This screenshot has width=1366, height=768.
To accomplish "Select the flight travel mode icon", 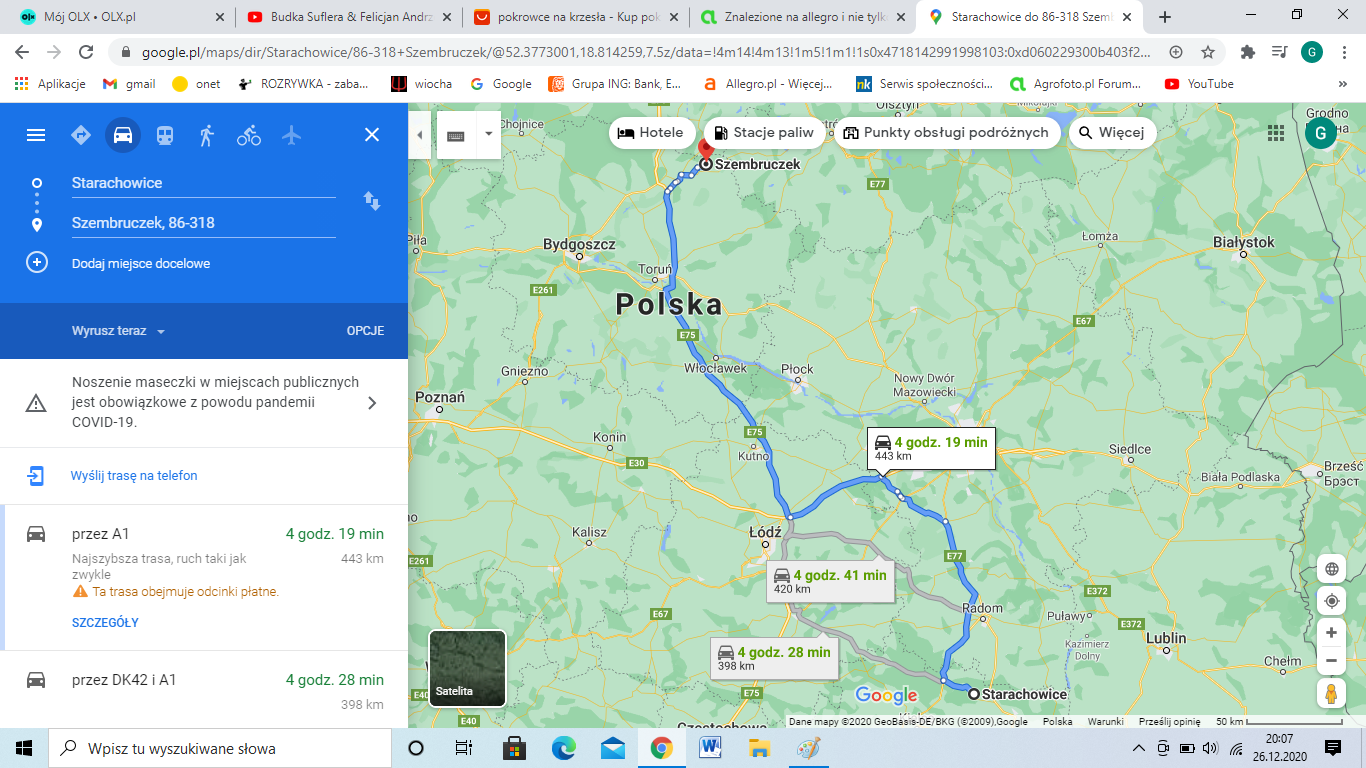I will pyautogui.click(x=291, y=135).
